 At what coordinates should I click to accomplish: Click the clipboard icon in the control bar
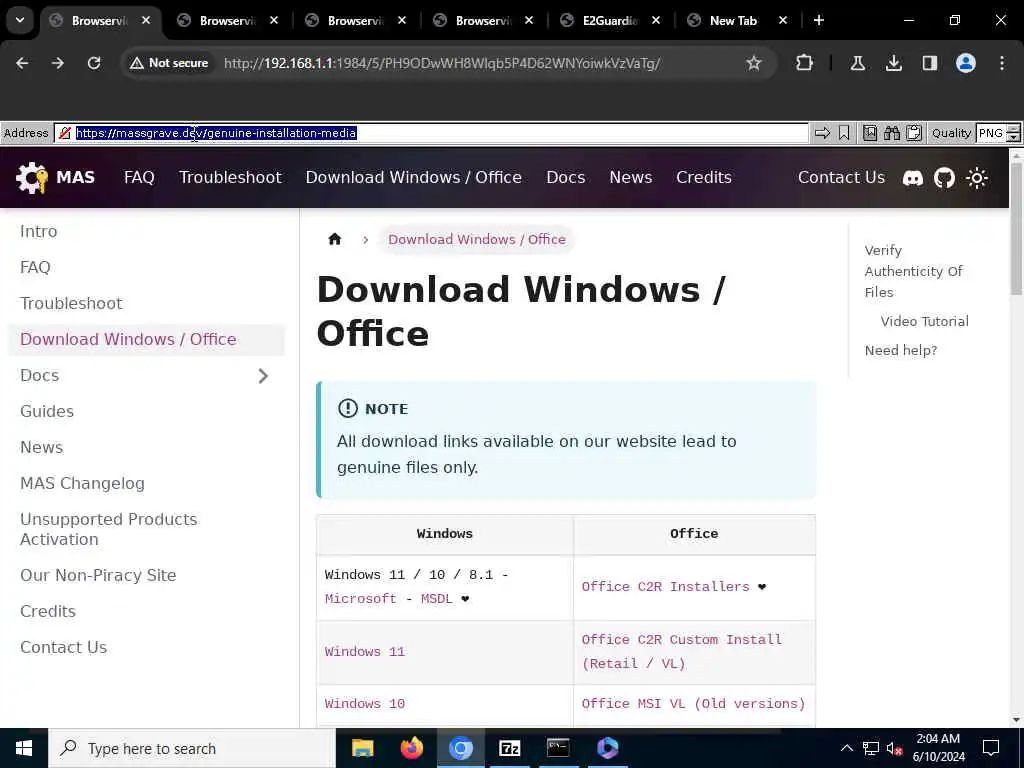[x=914, y=133]
